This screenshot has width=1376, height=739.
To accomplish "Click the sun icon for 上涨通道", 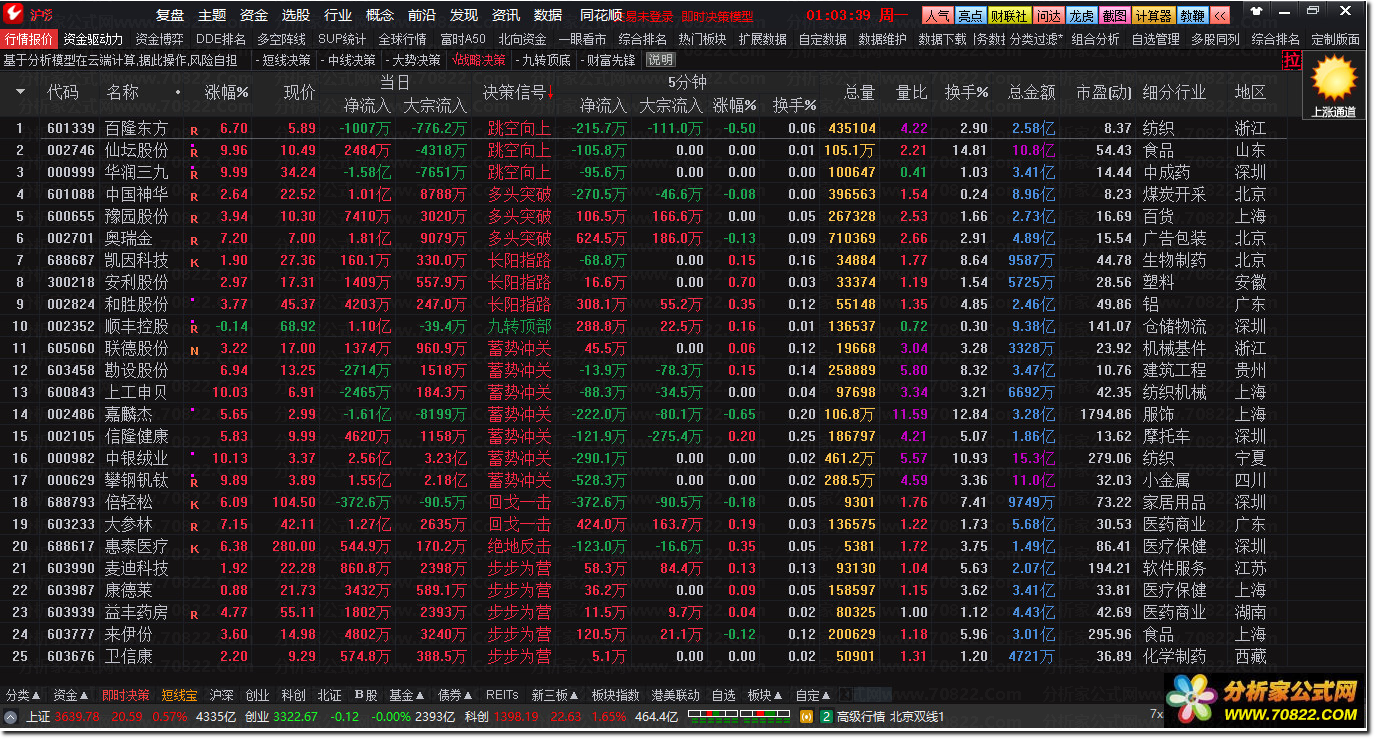I will tap(1334, 77).
